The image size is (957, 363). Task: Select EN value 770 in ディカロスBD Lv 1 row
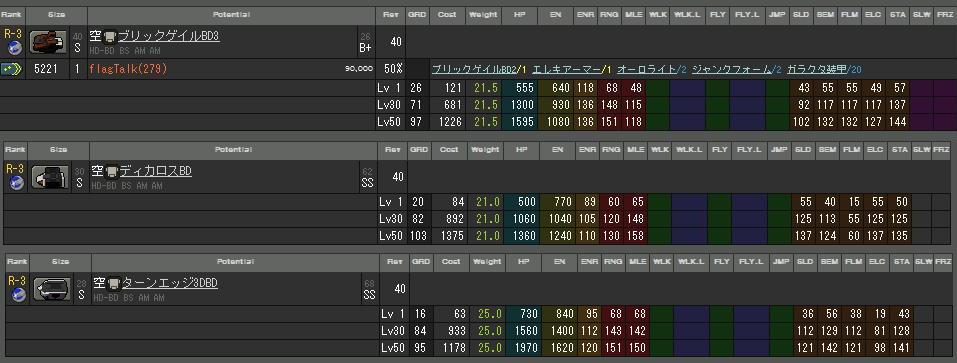(563, 201)
